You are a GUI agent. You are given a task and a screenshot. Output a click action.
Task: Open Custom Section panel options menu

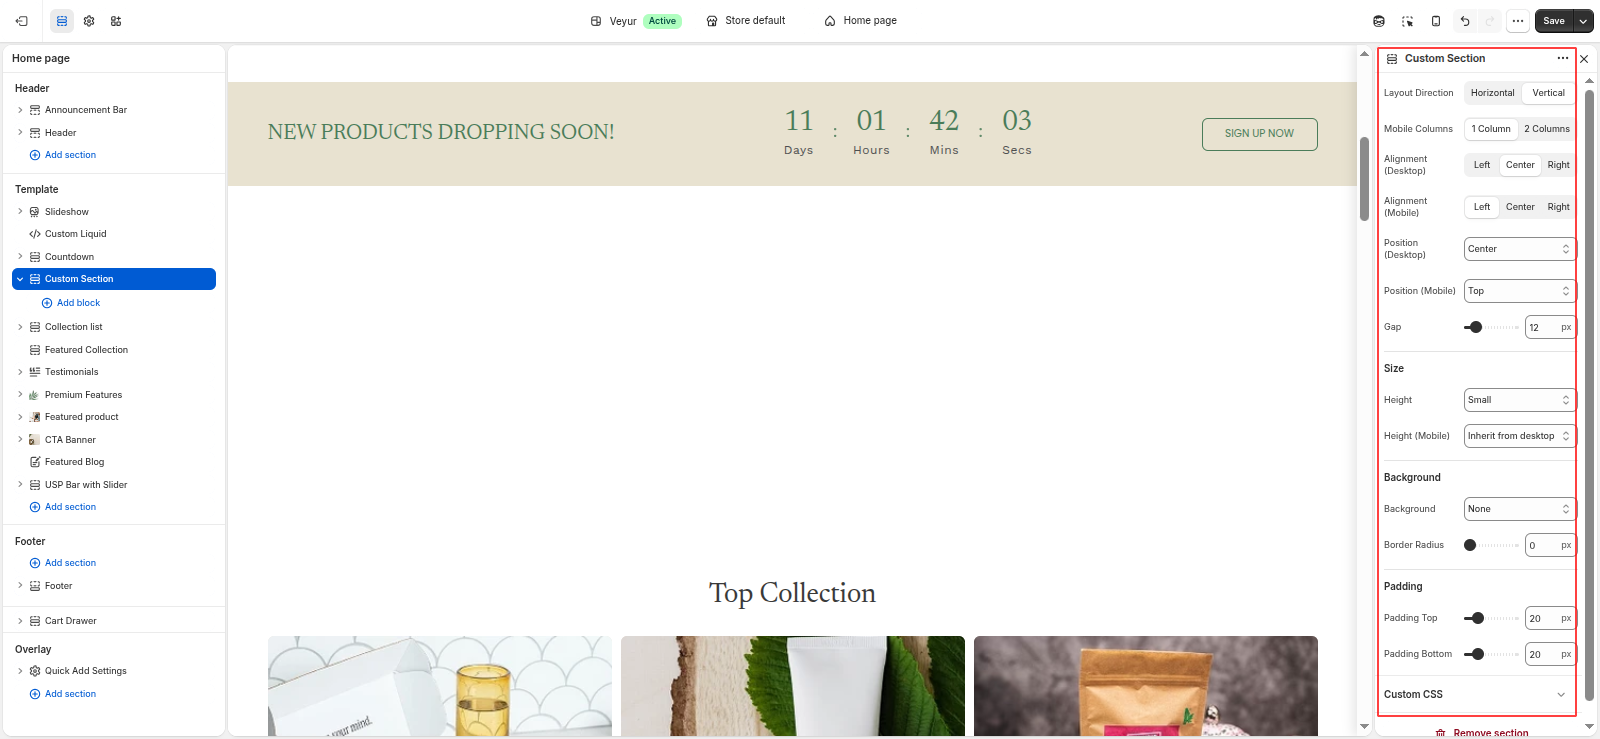(x=1563, y=58)
